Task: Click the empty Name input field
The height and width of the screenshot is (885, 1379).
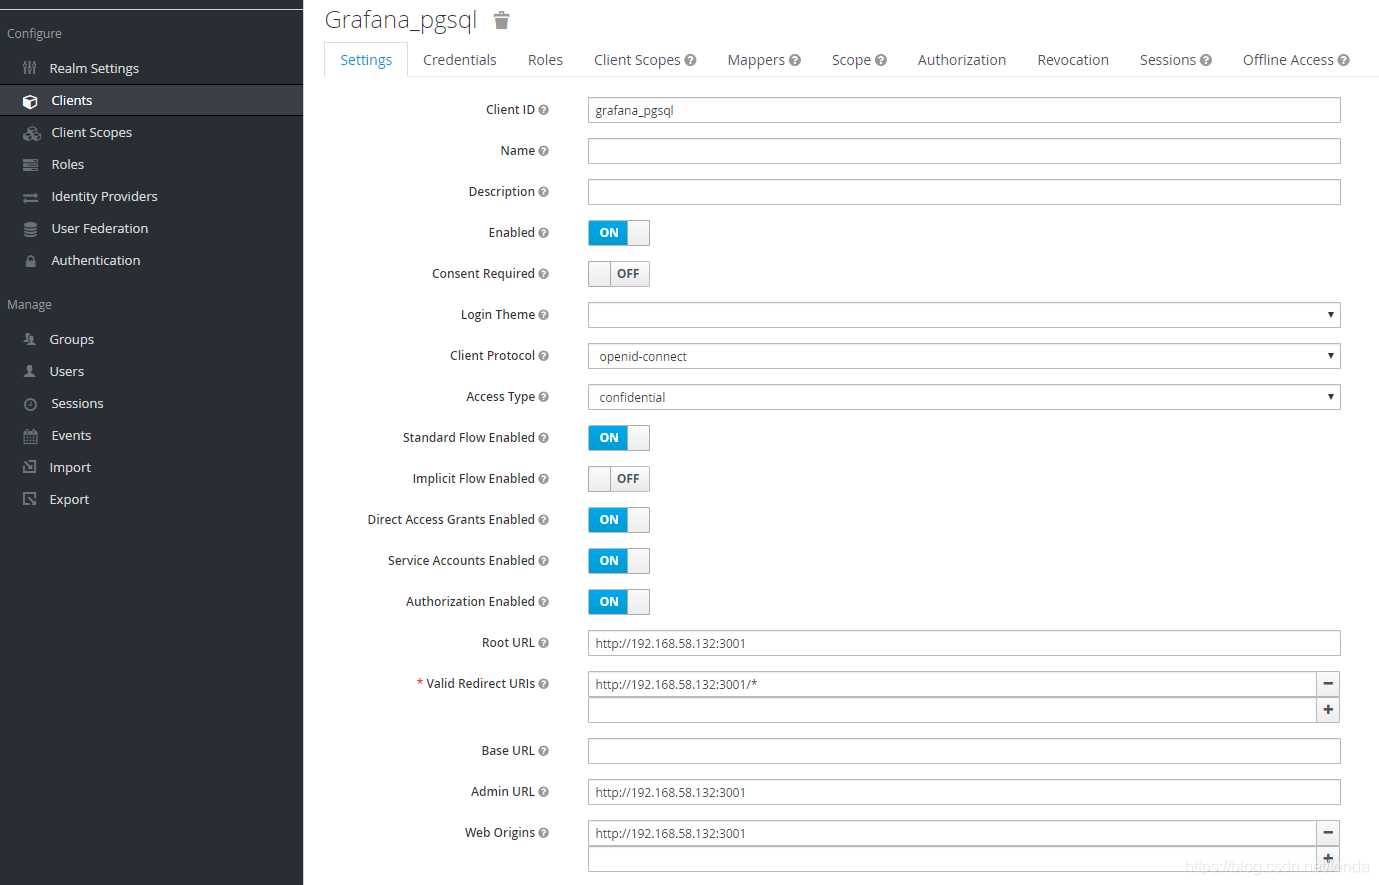Action: point(964,151)
